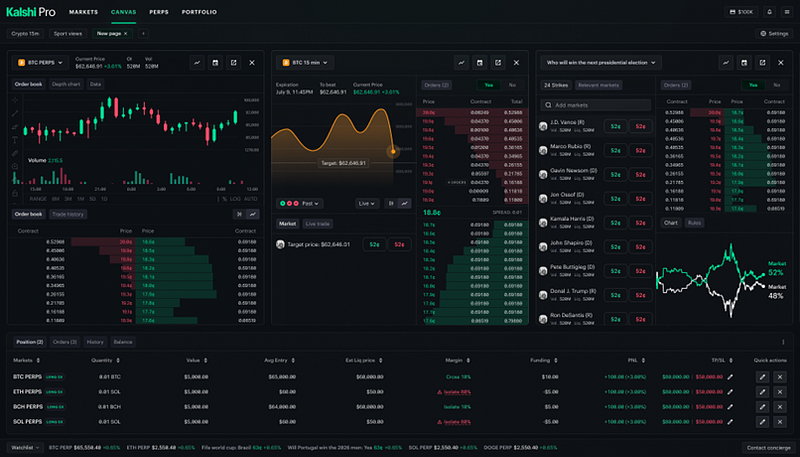Select the text annotation tool
Screen dimensions: 800x457
pos(15,140)
